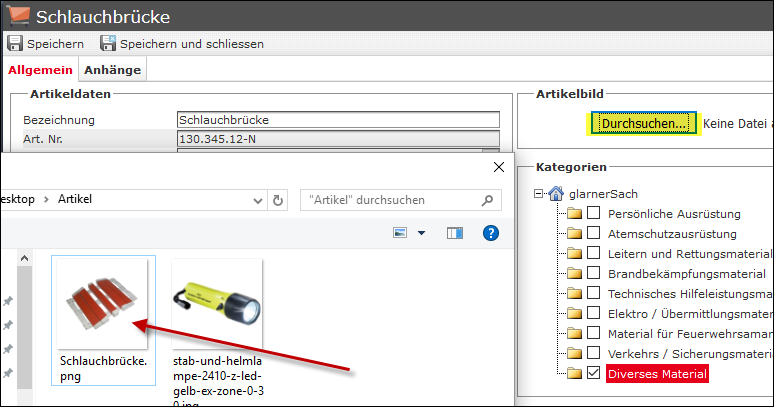The image size is (774, 407).
Task: Click the glarnerSach home icon
Action: point(556,193)
